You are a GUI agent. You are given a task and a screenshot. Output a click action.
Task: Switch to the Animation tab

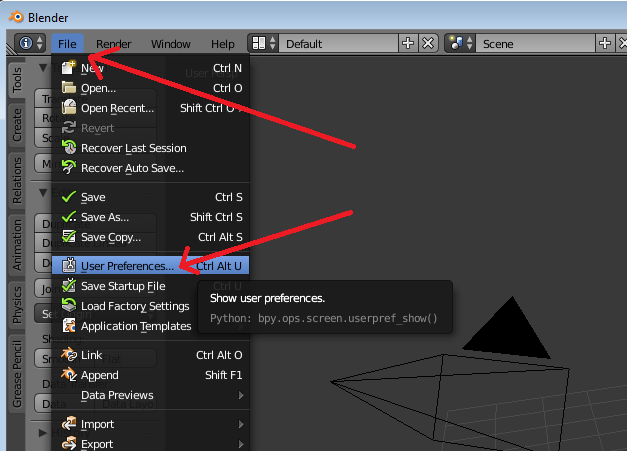click(16, 244)
